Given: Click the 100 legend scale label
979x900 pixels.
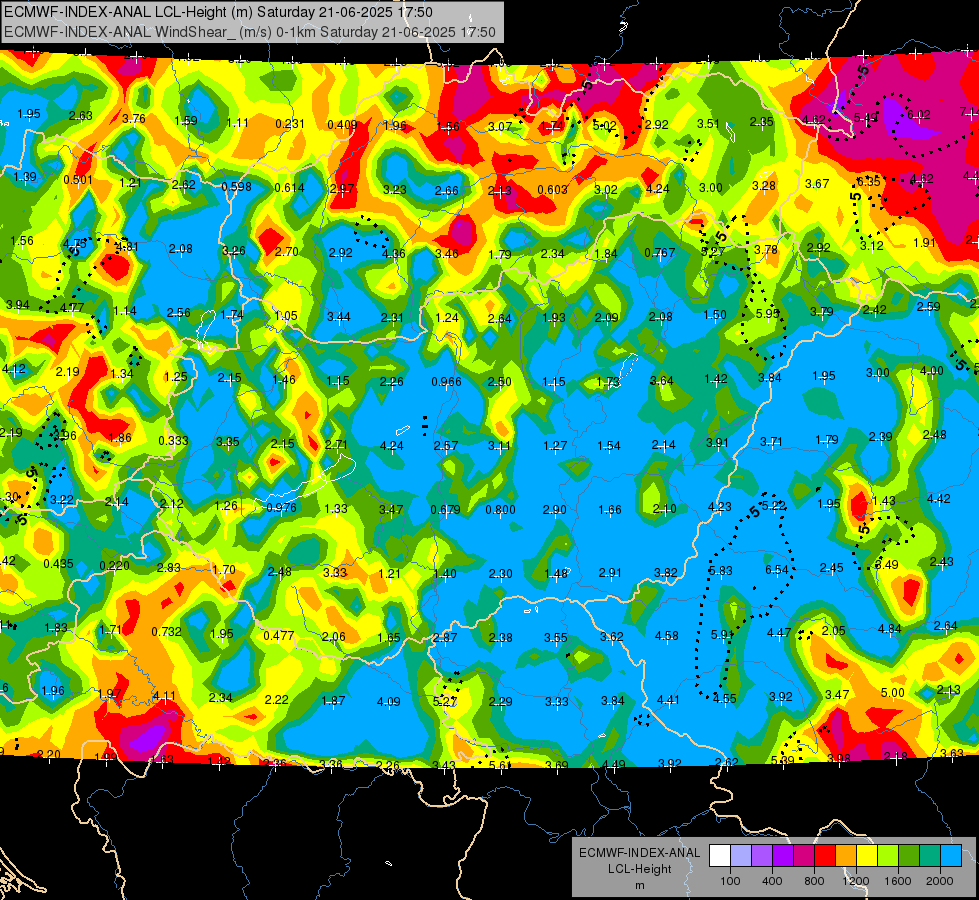Looking at the screenshot, I should 730,881.
